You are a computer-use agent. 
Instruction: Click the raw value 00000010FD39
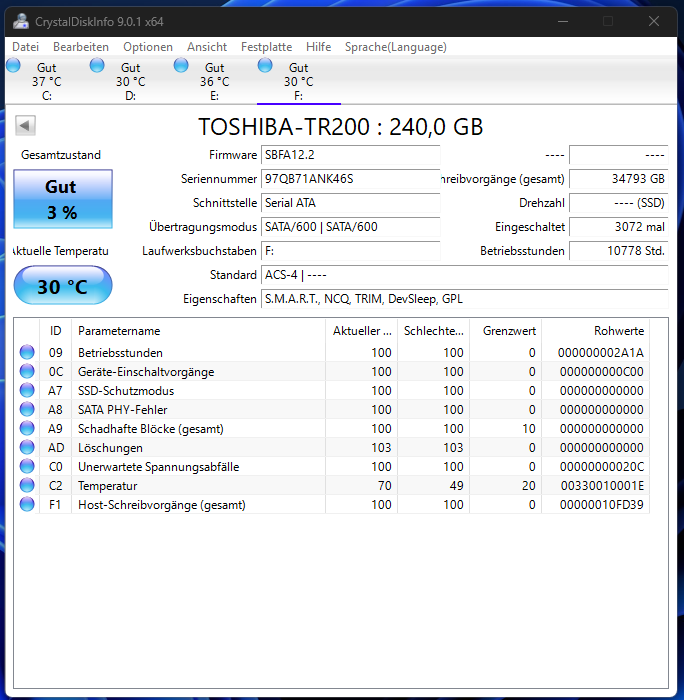pyautogui.click(x=602, y=504)
